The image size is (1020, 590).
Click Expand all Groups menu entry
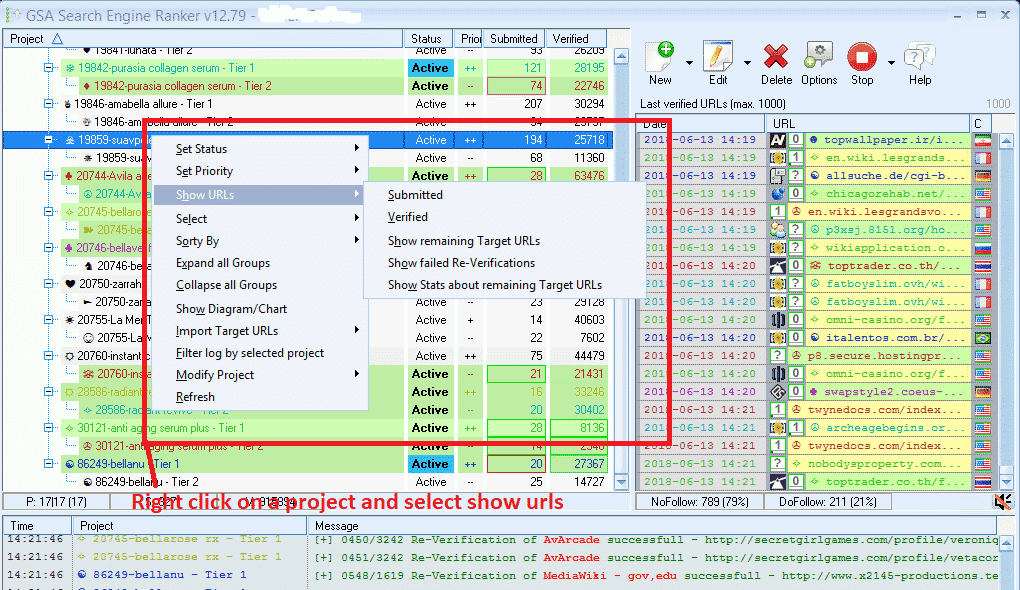[x=222, y=263]
